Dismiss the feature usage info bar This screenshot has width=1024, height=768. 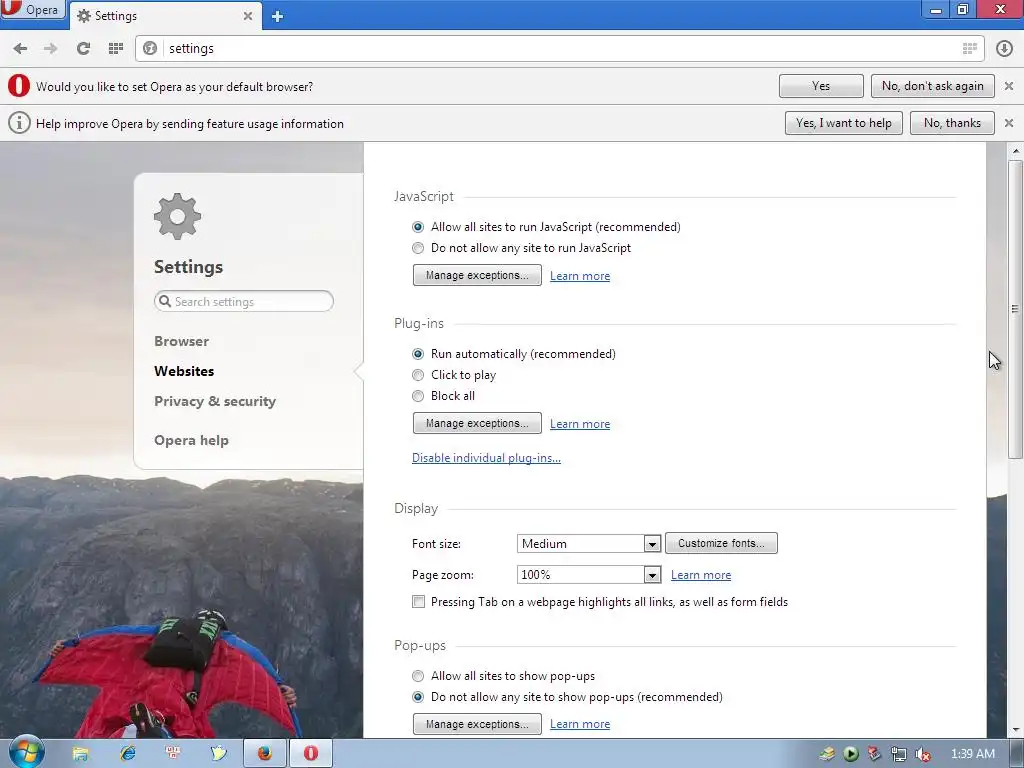click(x=1009, y=123)
